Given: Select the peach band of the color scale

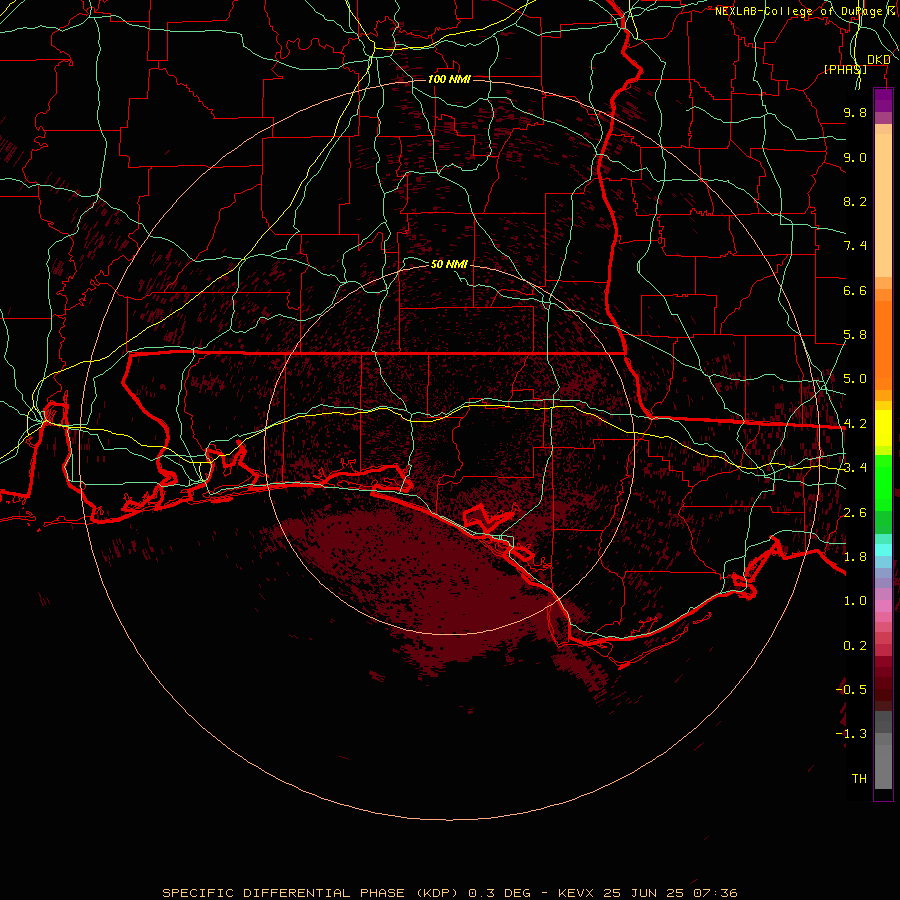Looking at the screenshot, I should pos(883,205).
